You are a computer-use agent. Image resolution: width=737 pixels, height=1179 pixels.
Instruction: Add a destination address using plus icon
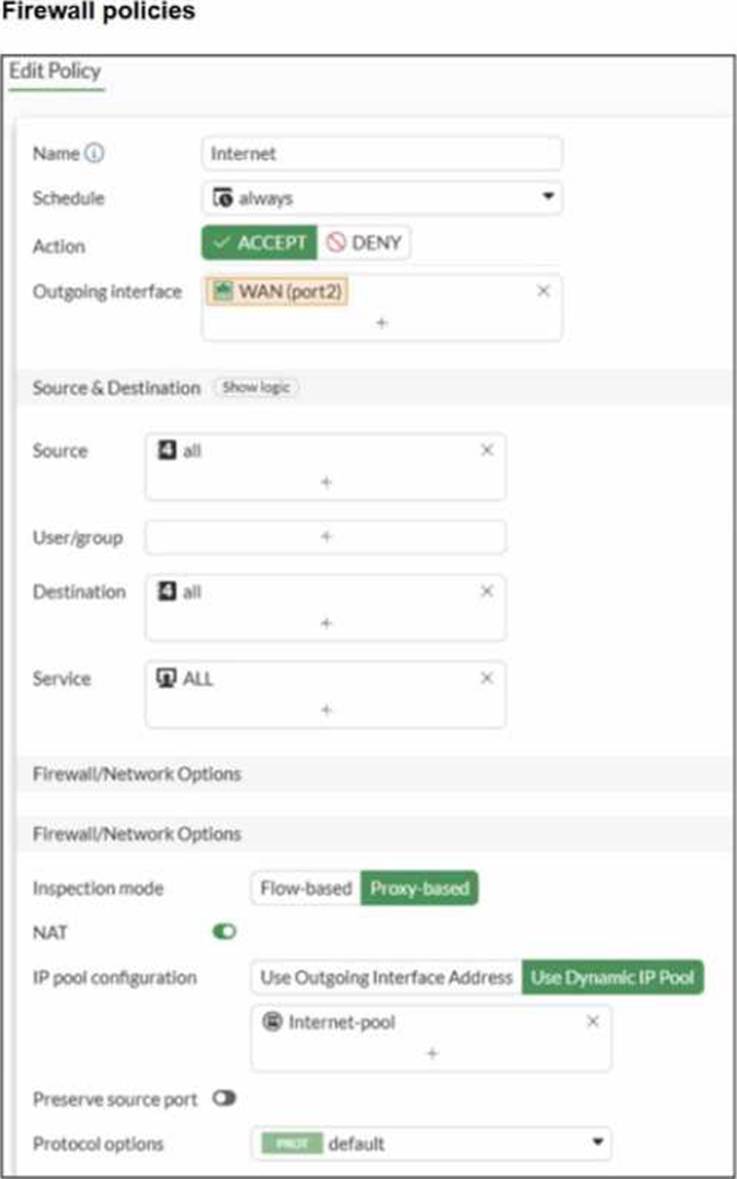pyautogui.click(x=326, y=623)
